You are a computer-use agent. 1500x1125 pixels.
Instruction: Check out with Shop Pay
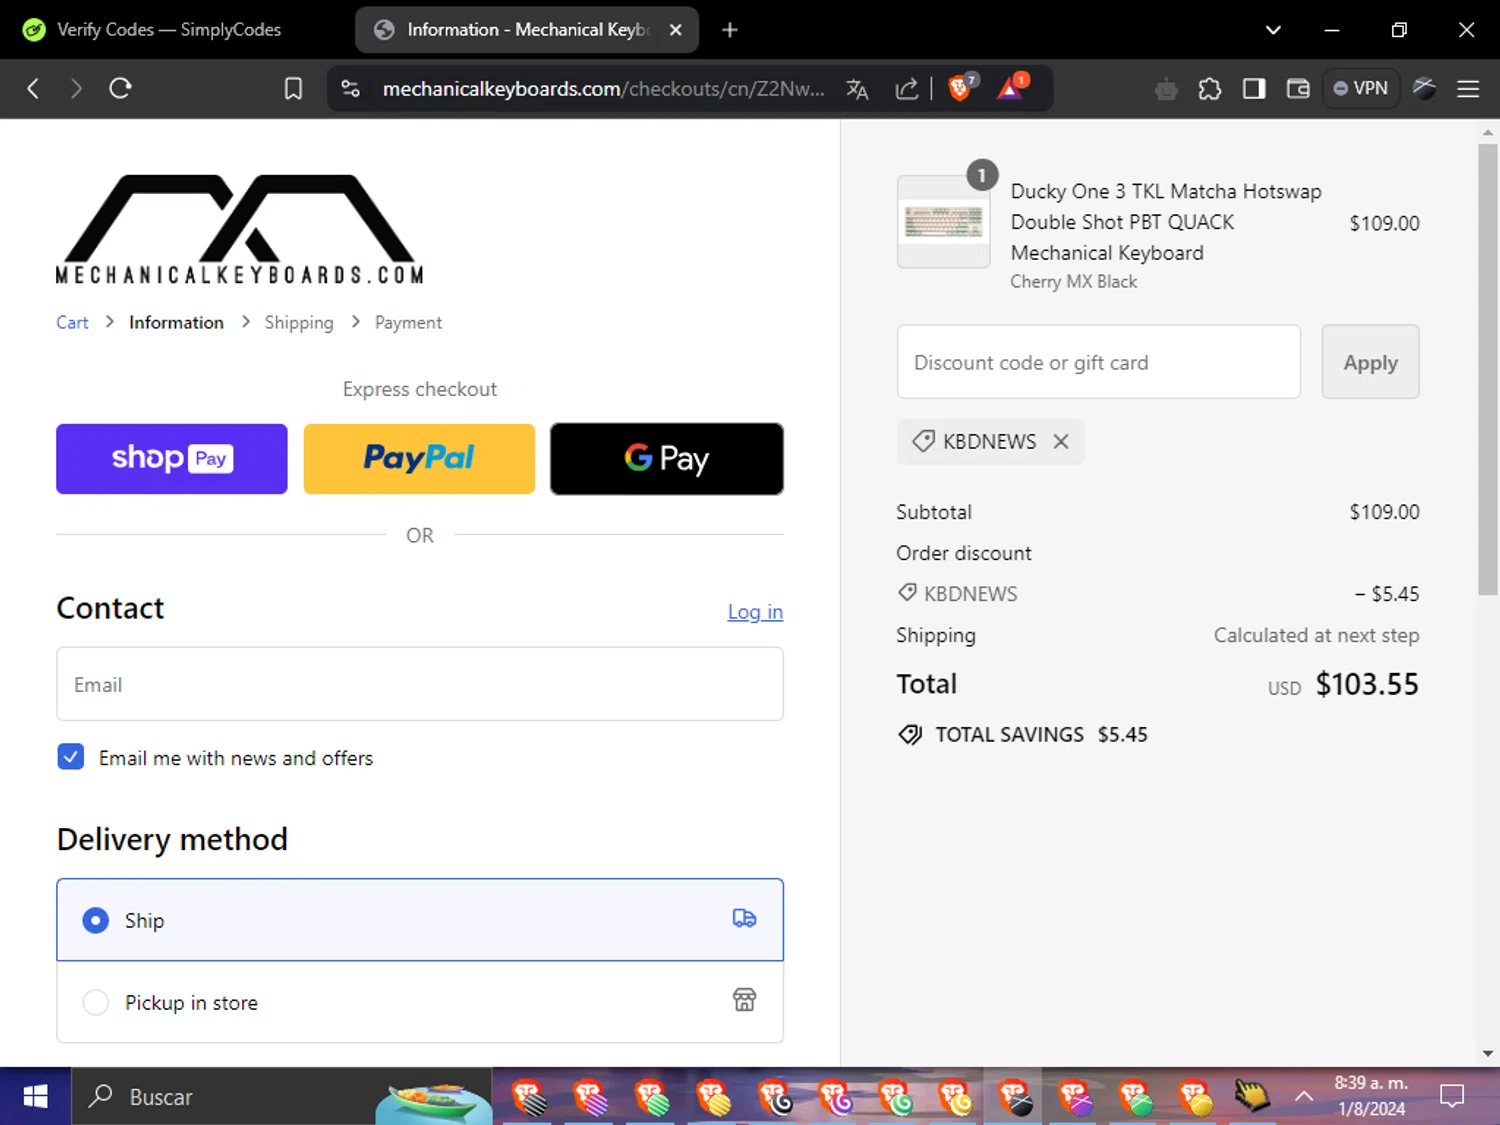tap(172, 459)
